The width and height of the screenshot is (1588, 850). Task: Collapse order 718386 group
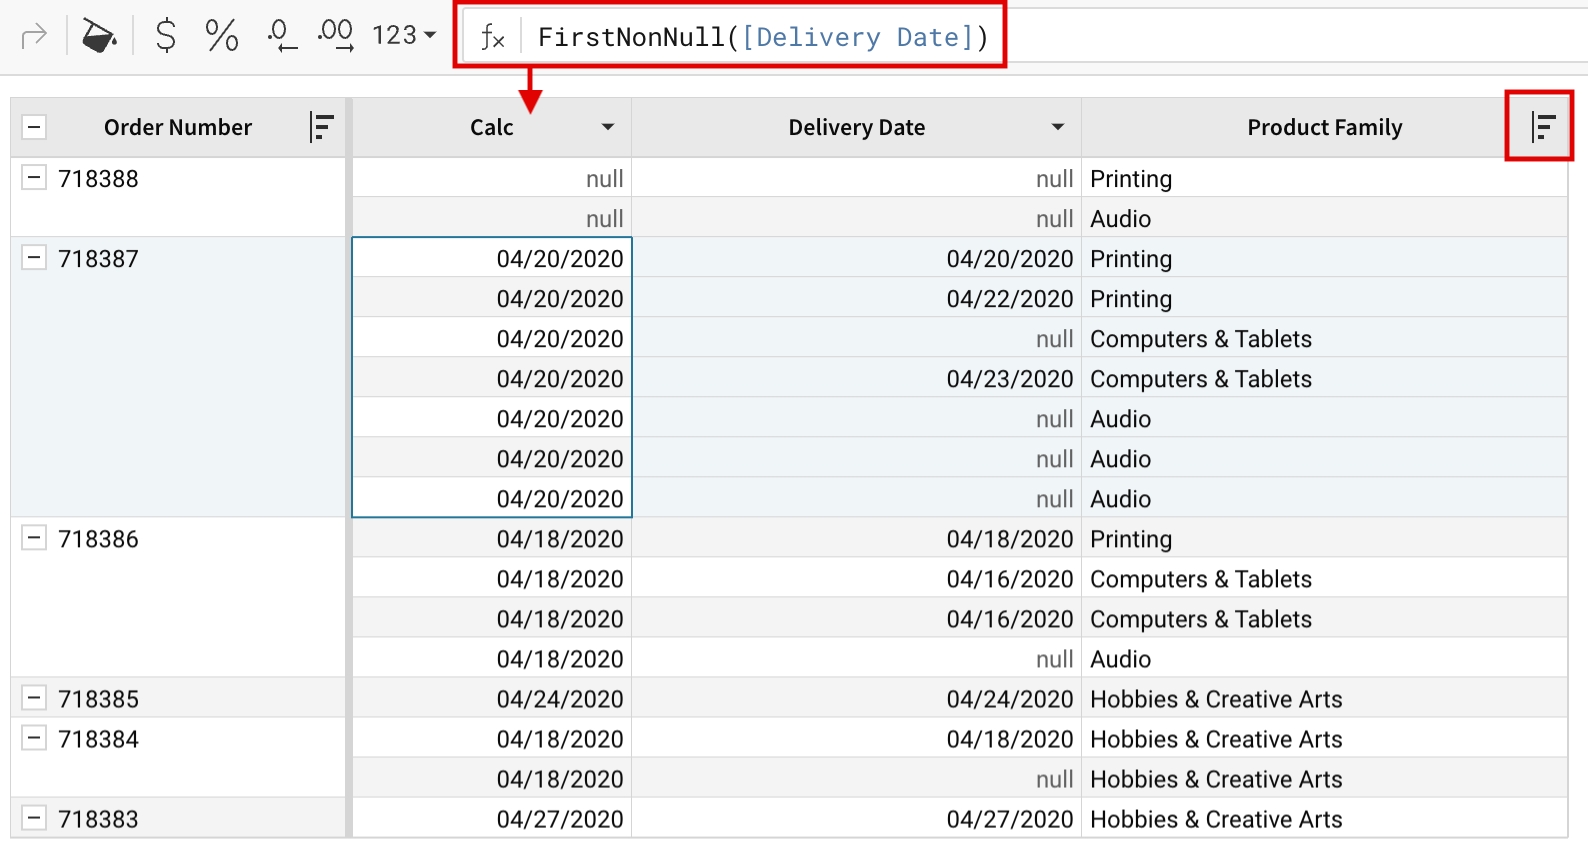34,538
